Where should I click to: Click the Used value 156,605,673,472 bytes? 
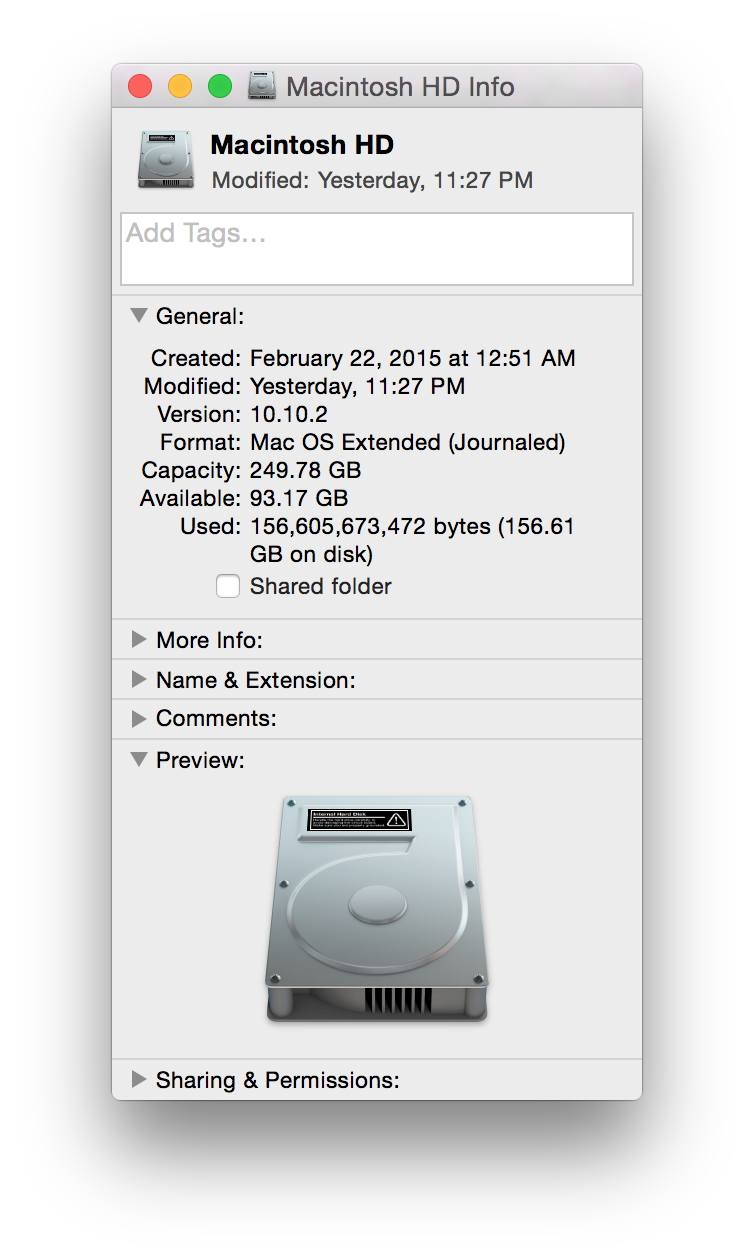click(412, 540)
